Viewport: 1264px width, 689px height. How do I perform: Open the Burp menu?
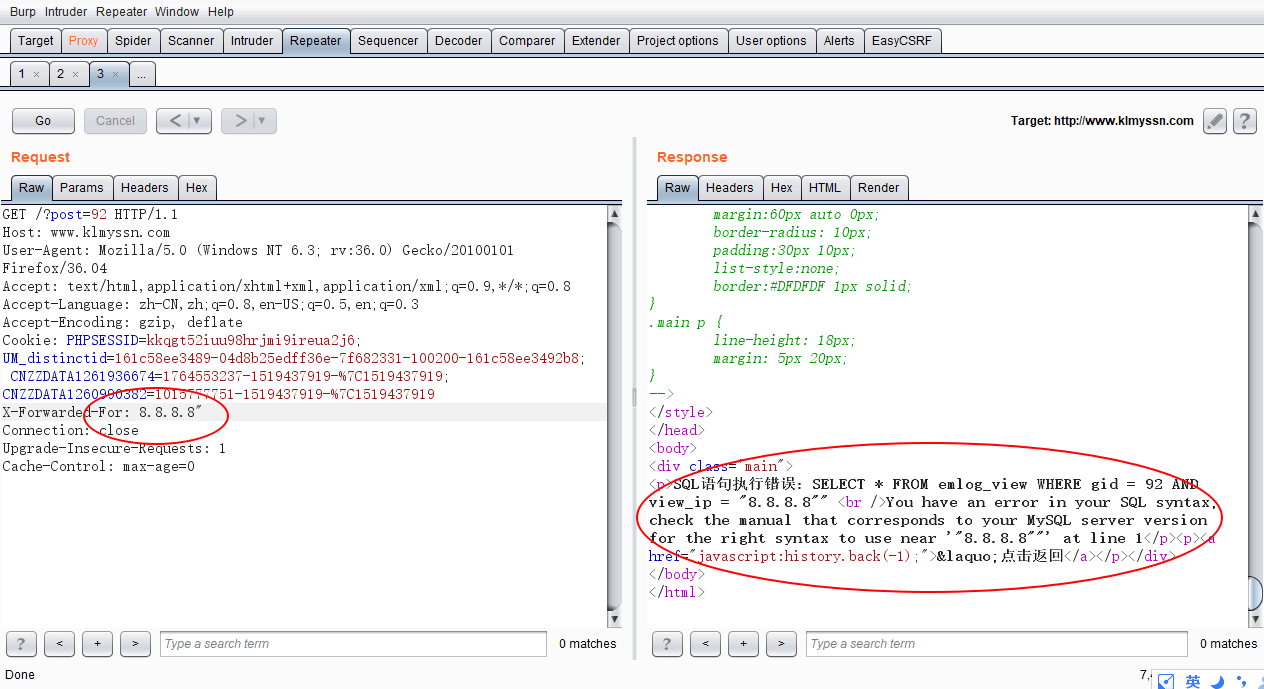click(22, 12)
